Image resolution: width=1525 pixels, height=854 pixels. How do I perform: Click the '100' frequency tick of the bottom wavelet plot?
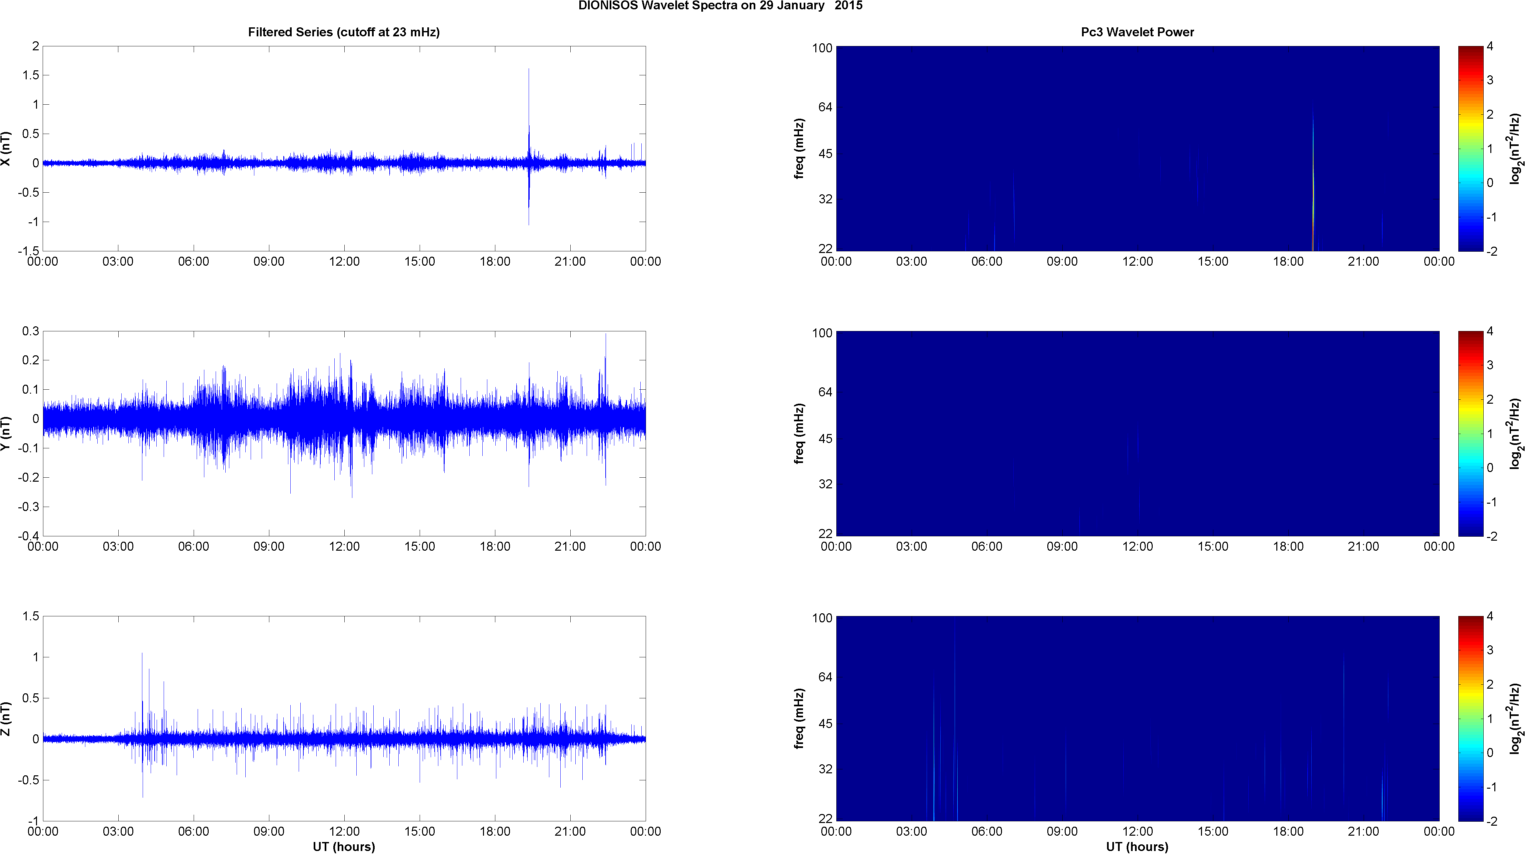(823, 618)
